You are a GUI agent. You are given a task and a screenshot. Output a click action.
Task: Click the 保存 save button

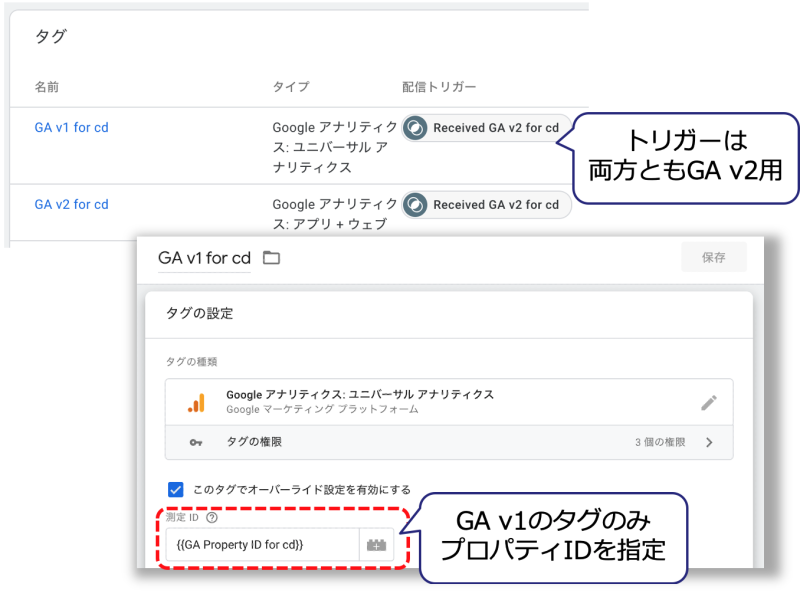714,257
